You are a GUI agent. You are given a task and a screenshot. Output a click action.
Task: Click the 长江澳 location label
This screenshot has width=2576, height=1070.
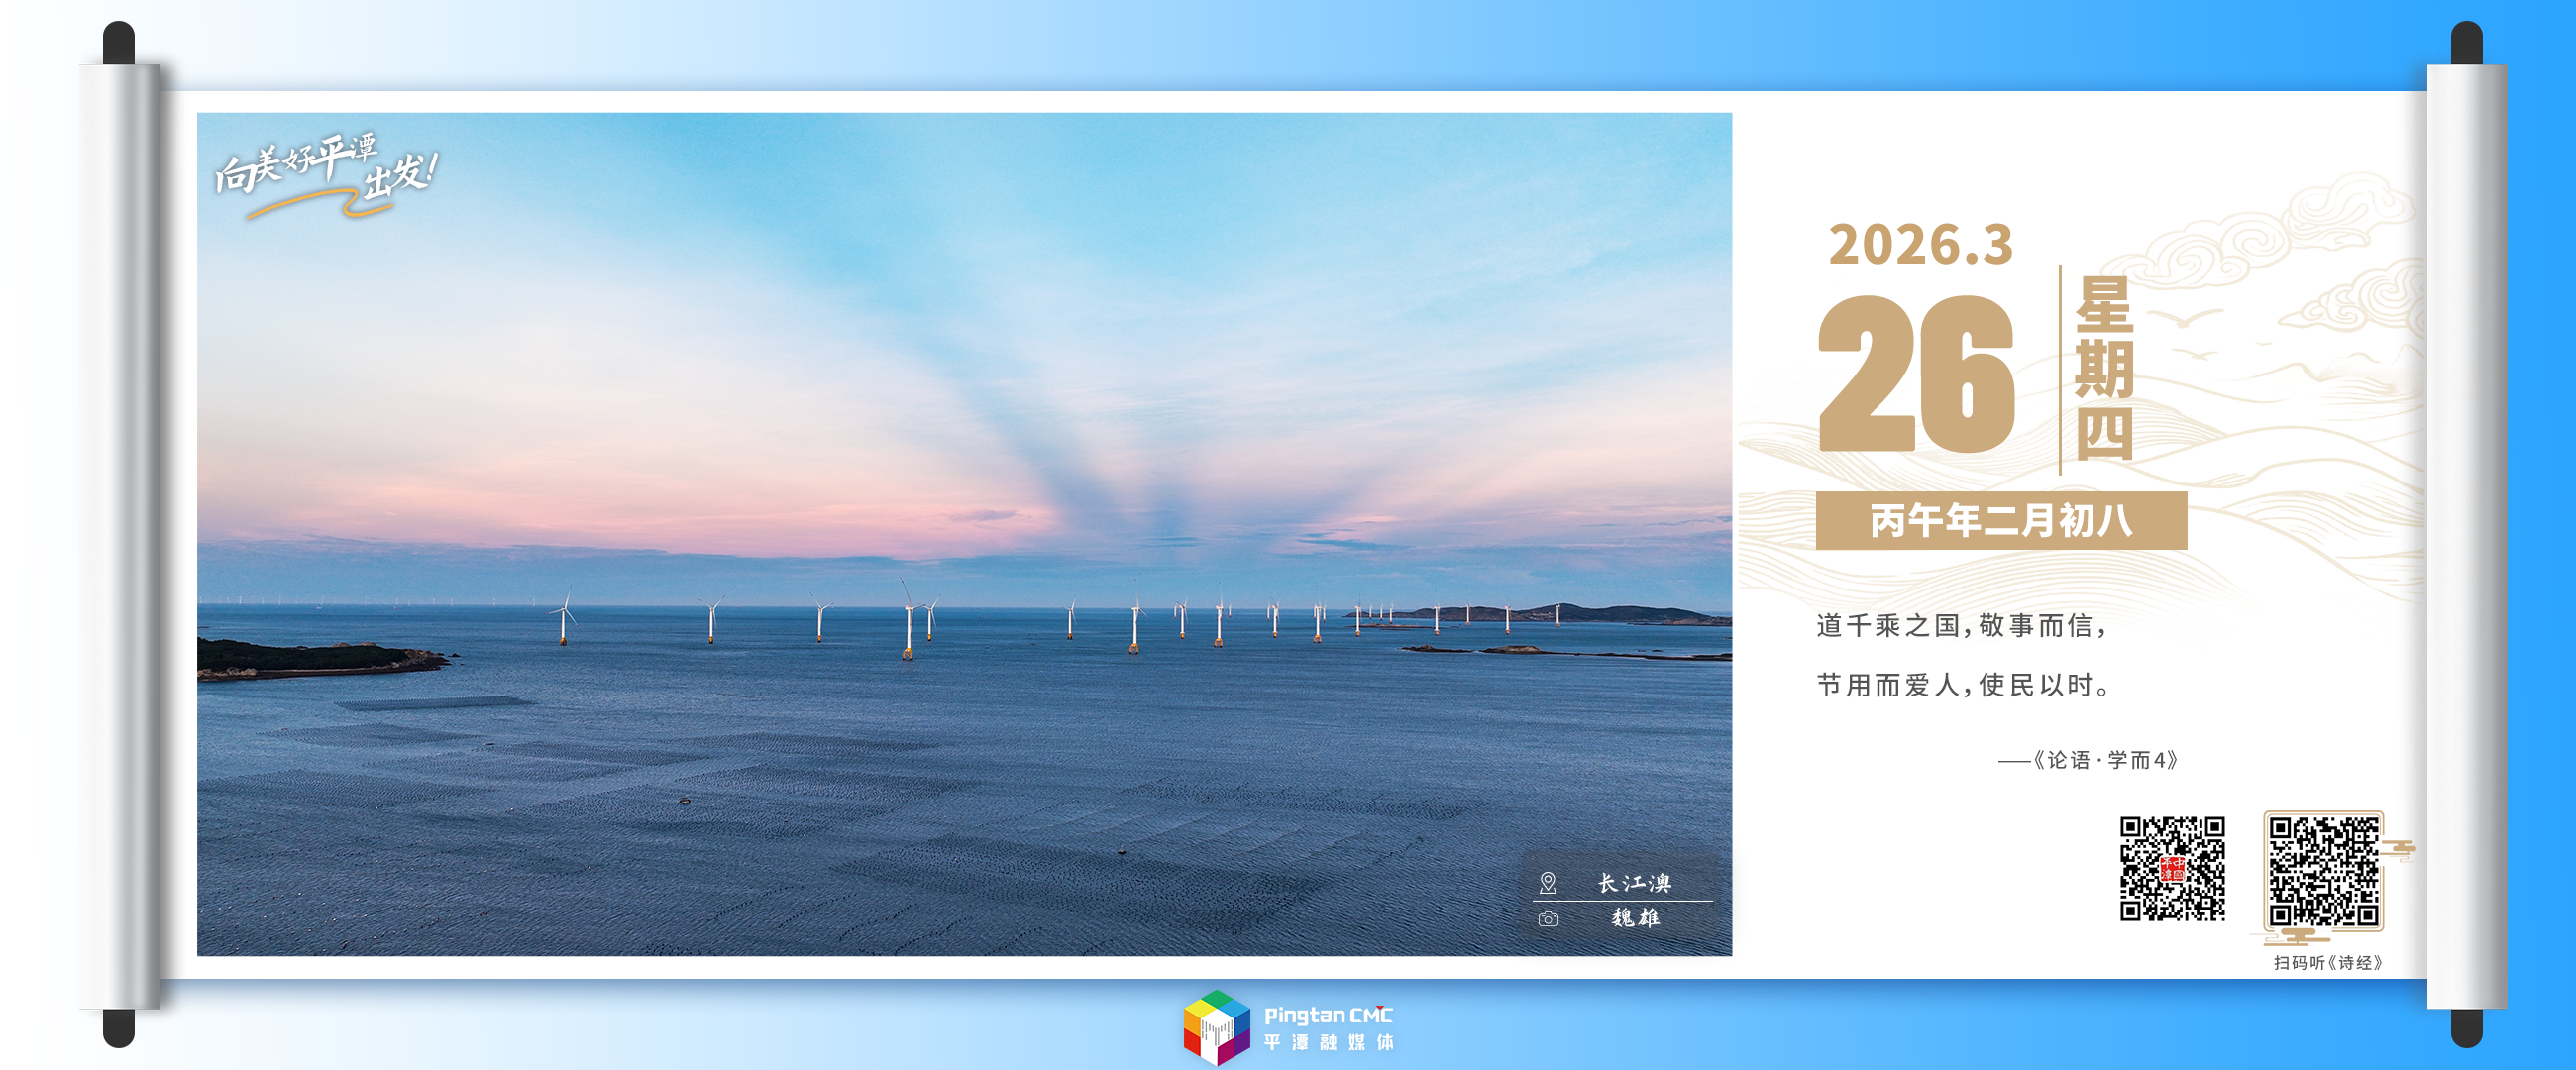[x=1634, y=883]
